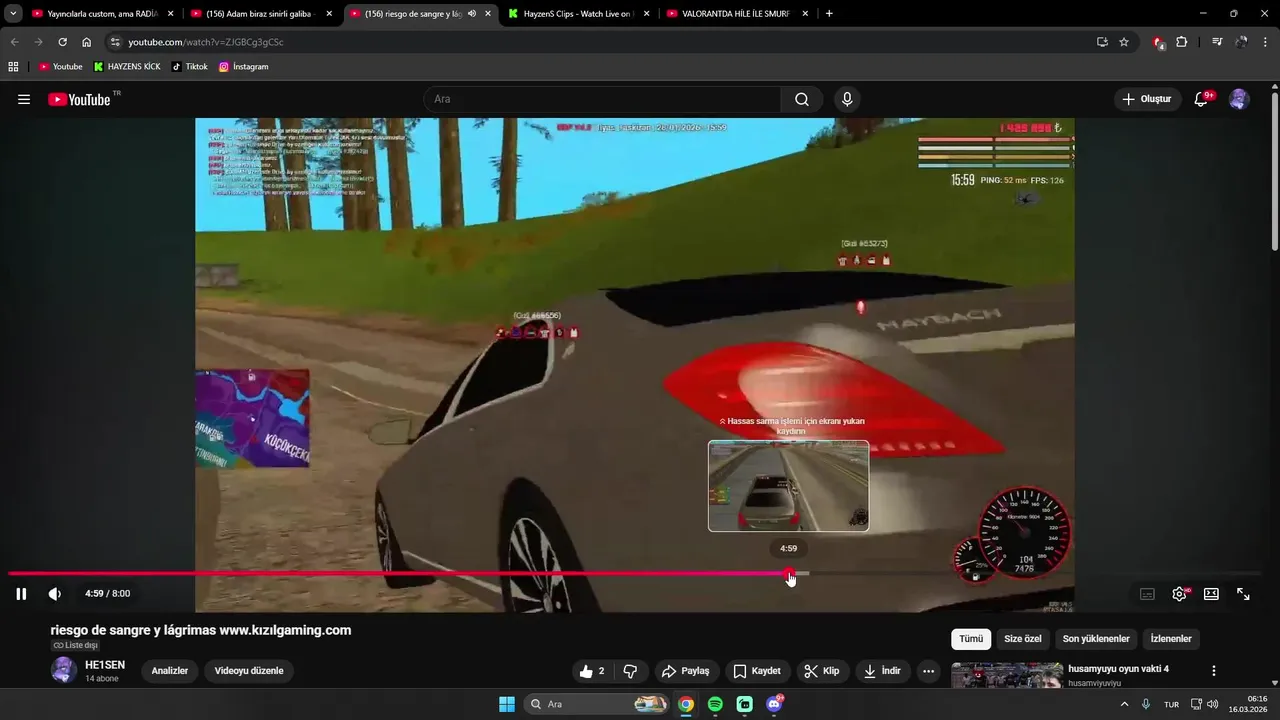
Task: Dislike the video
Action: (x=630, y=671)
